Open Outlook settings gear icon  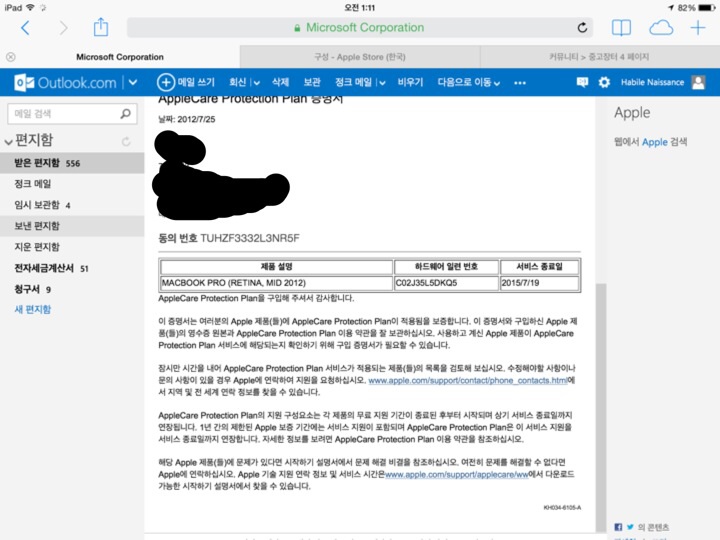pyautogui.click(x=604, y=82)
